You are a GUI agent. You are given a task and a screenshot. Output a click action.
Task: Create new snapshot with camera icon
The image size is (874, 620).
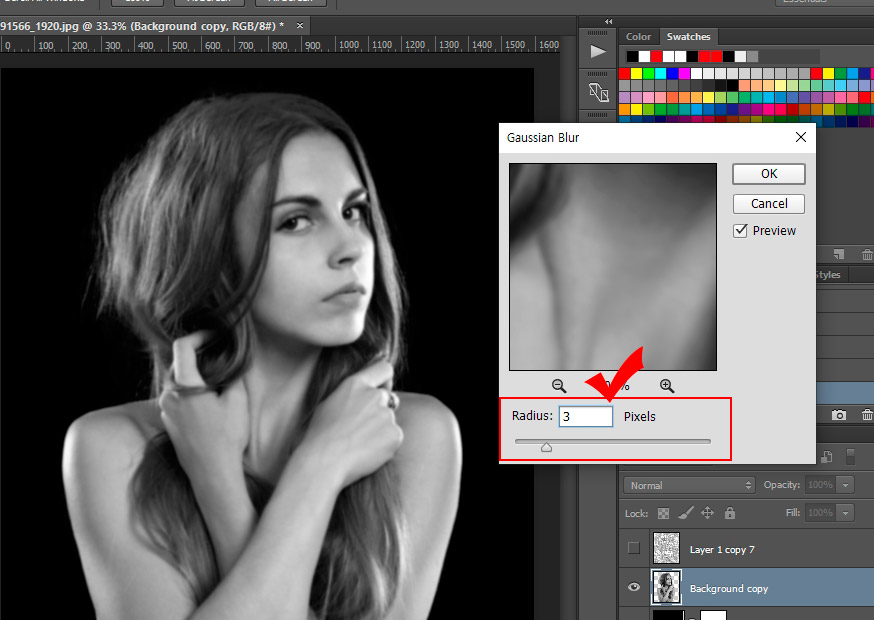tap(838, 415)
